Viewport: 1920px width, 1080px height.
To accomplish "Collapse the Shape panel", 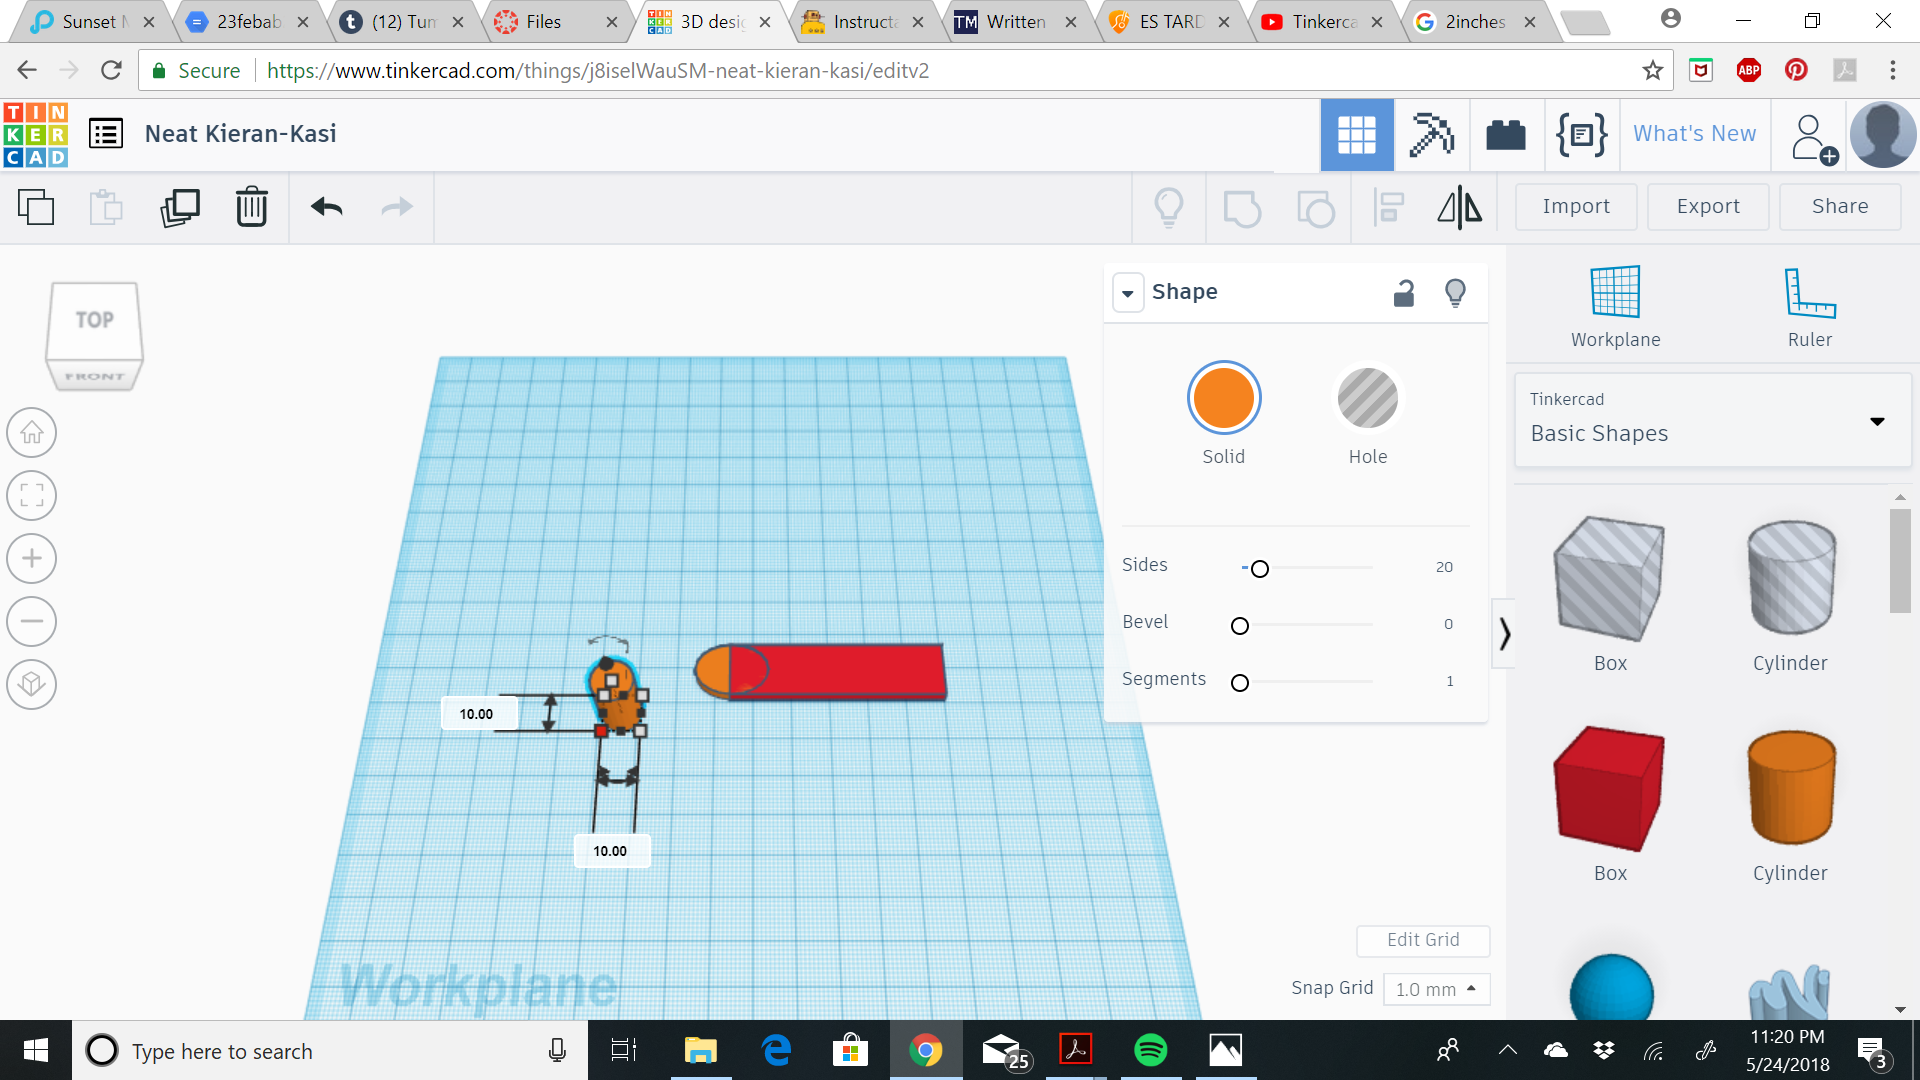I will [1128, 292].
